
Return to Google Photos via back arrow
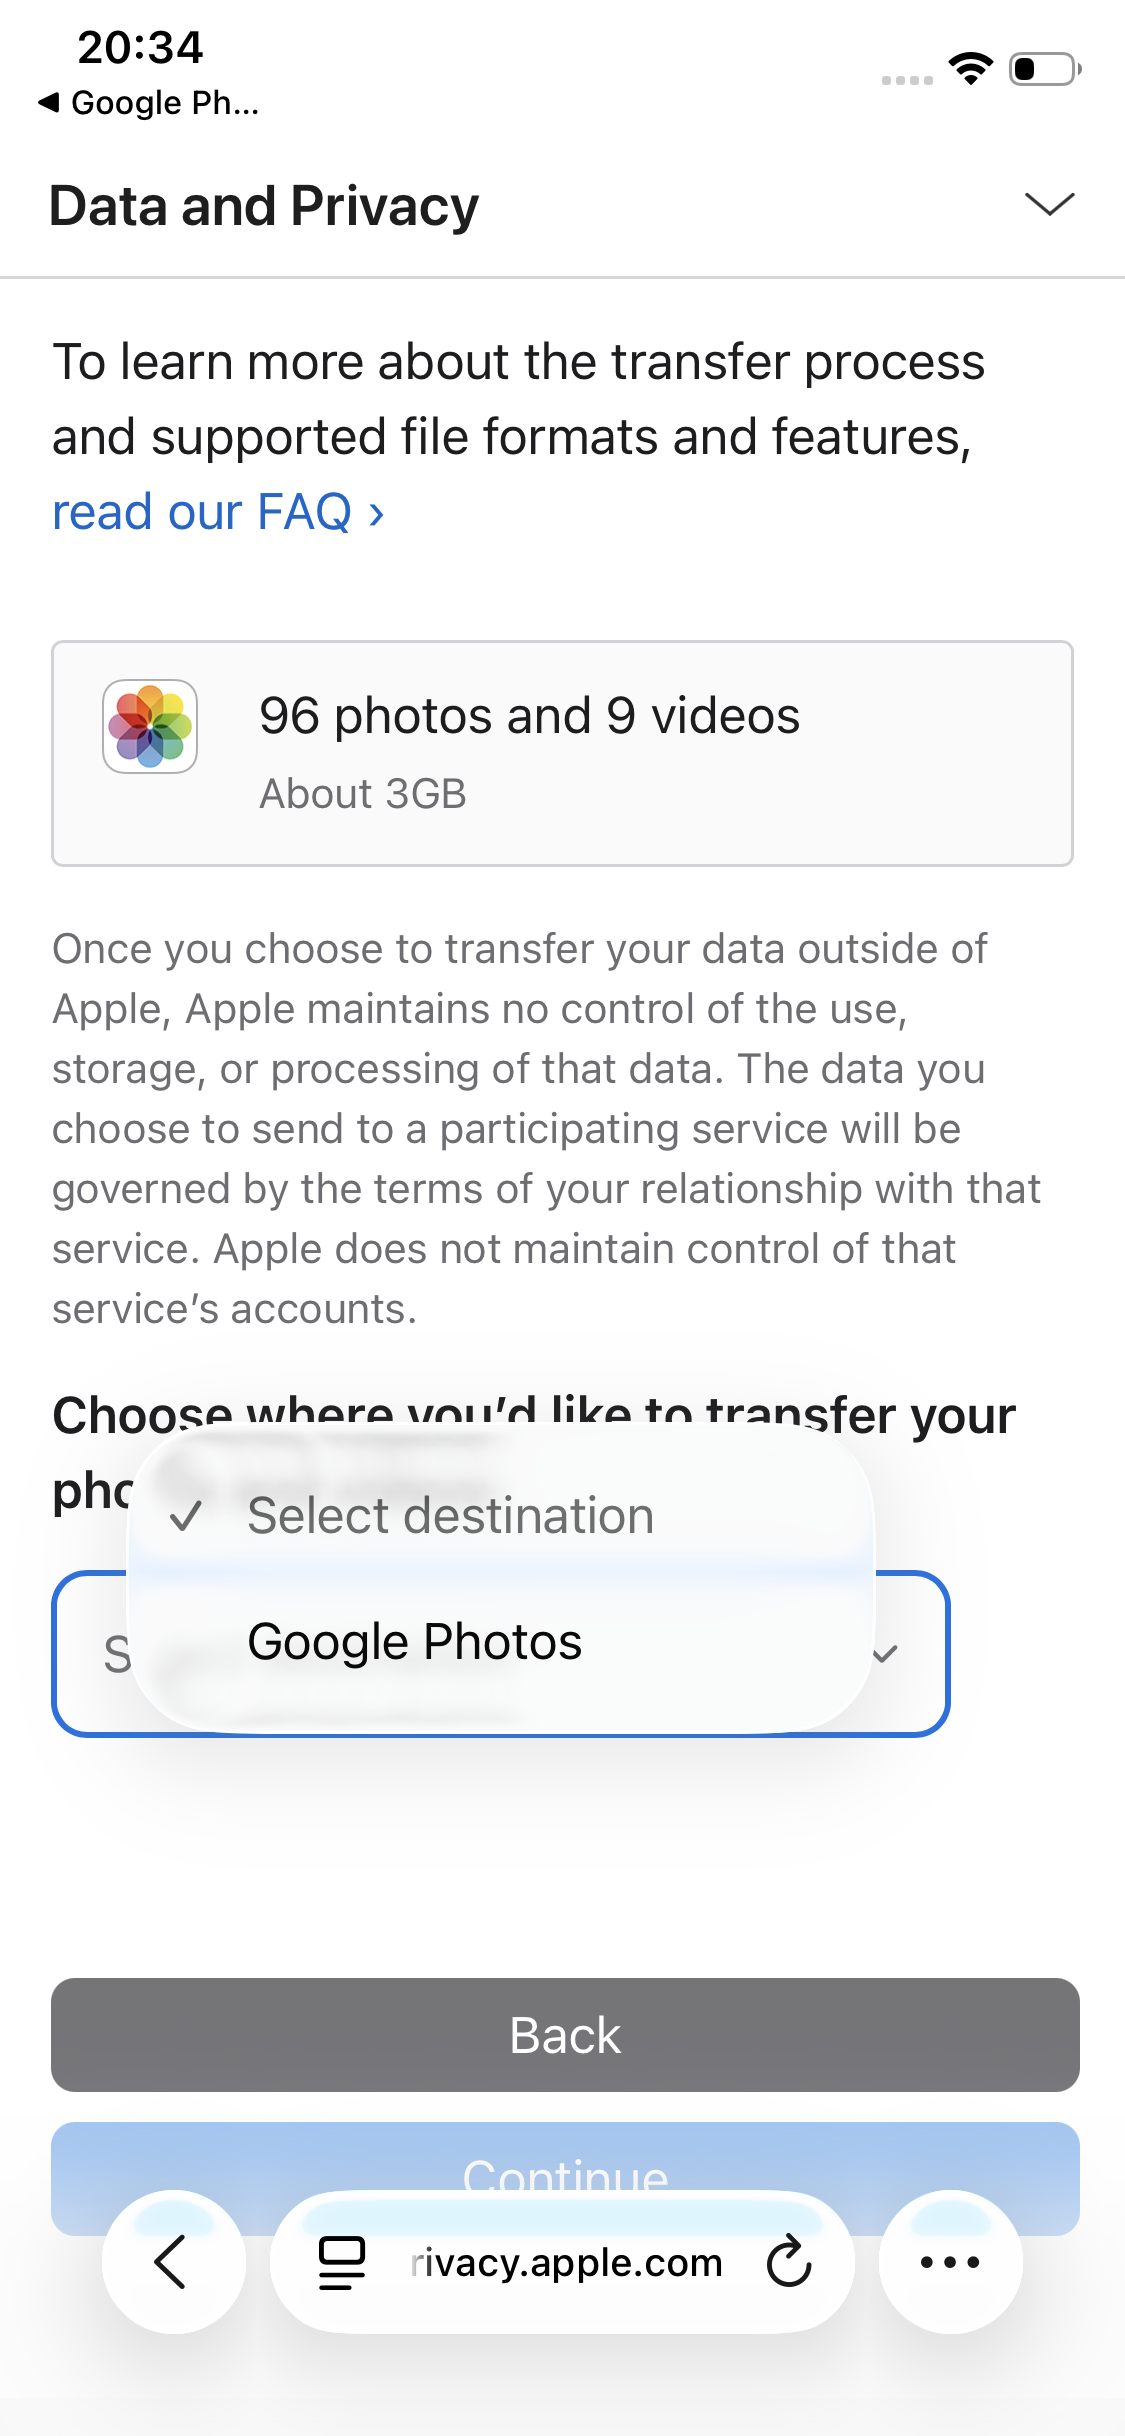point(150,102)
